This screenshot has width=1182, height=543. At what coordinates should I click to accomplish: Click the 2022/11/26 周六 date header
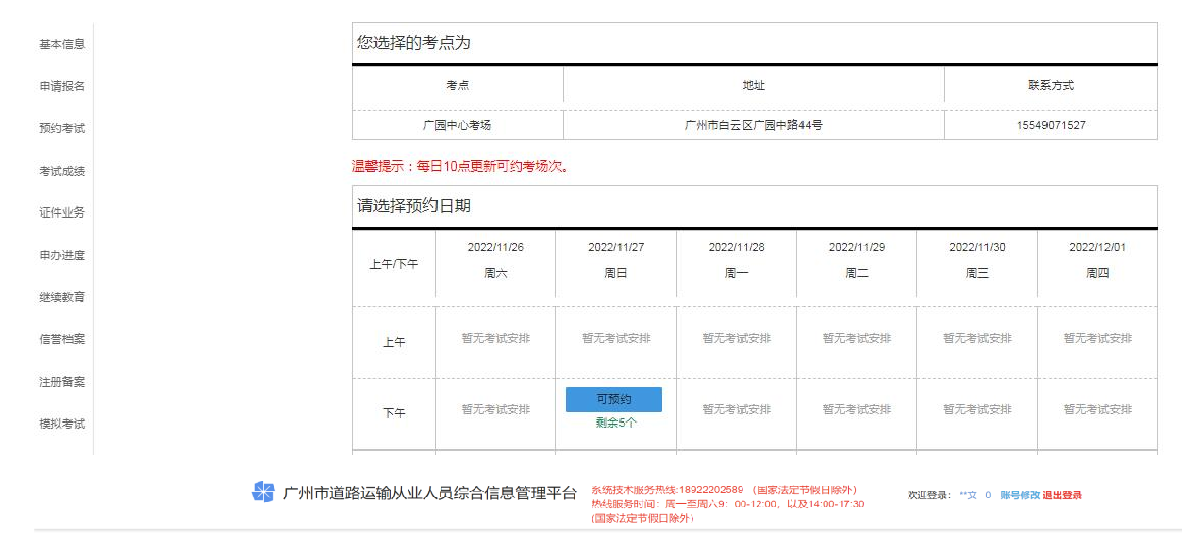495,260
